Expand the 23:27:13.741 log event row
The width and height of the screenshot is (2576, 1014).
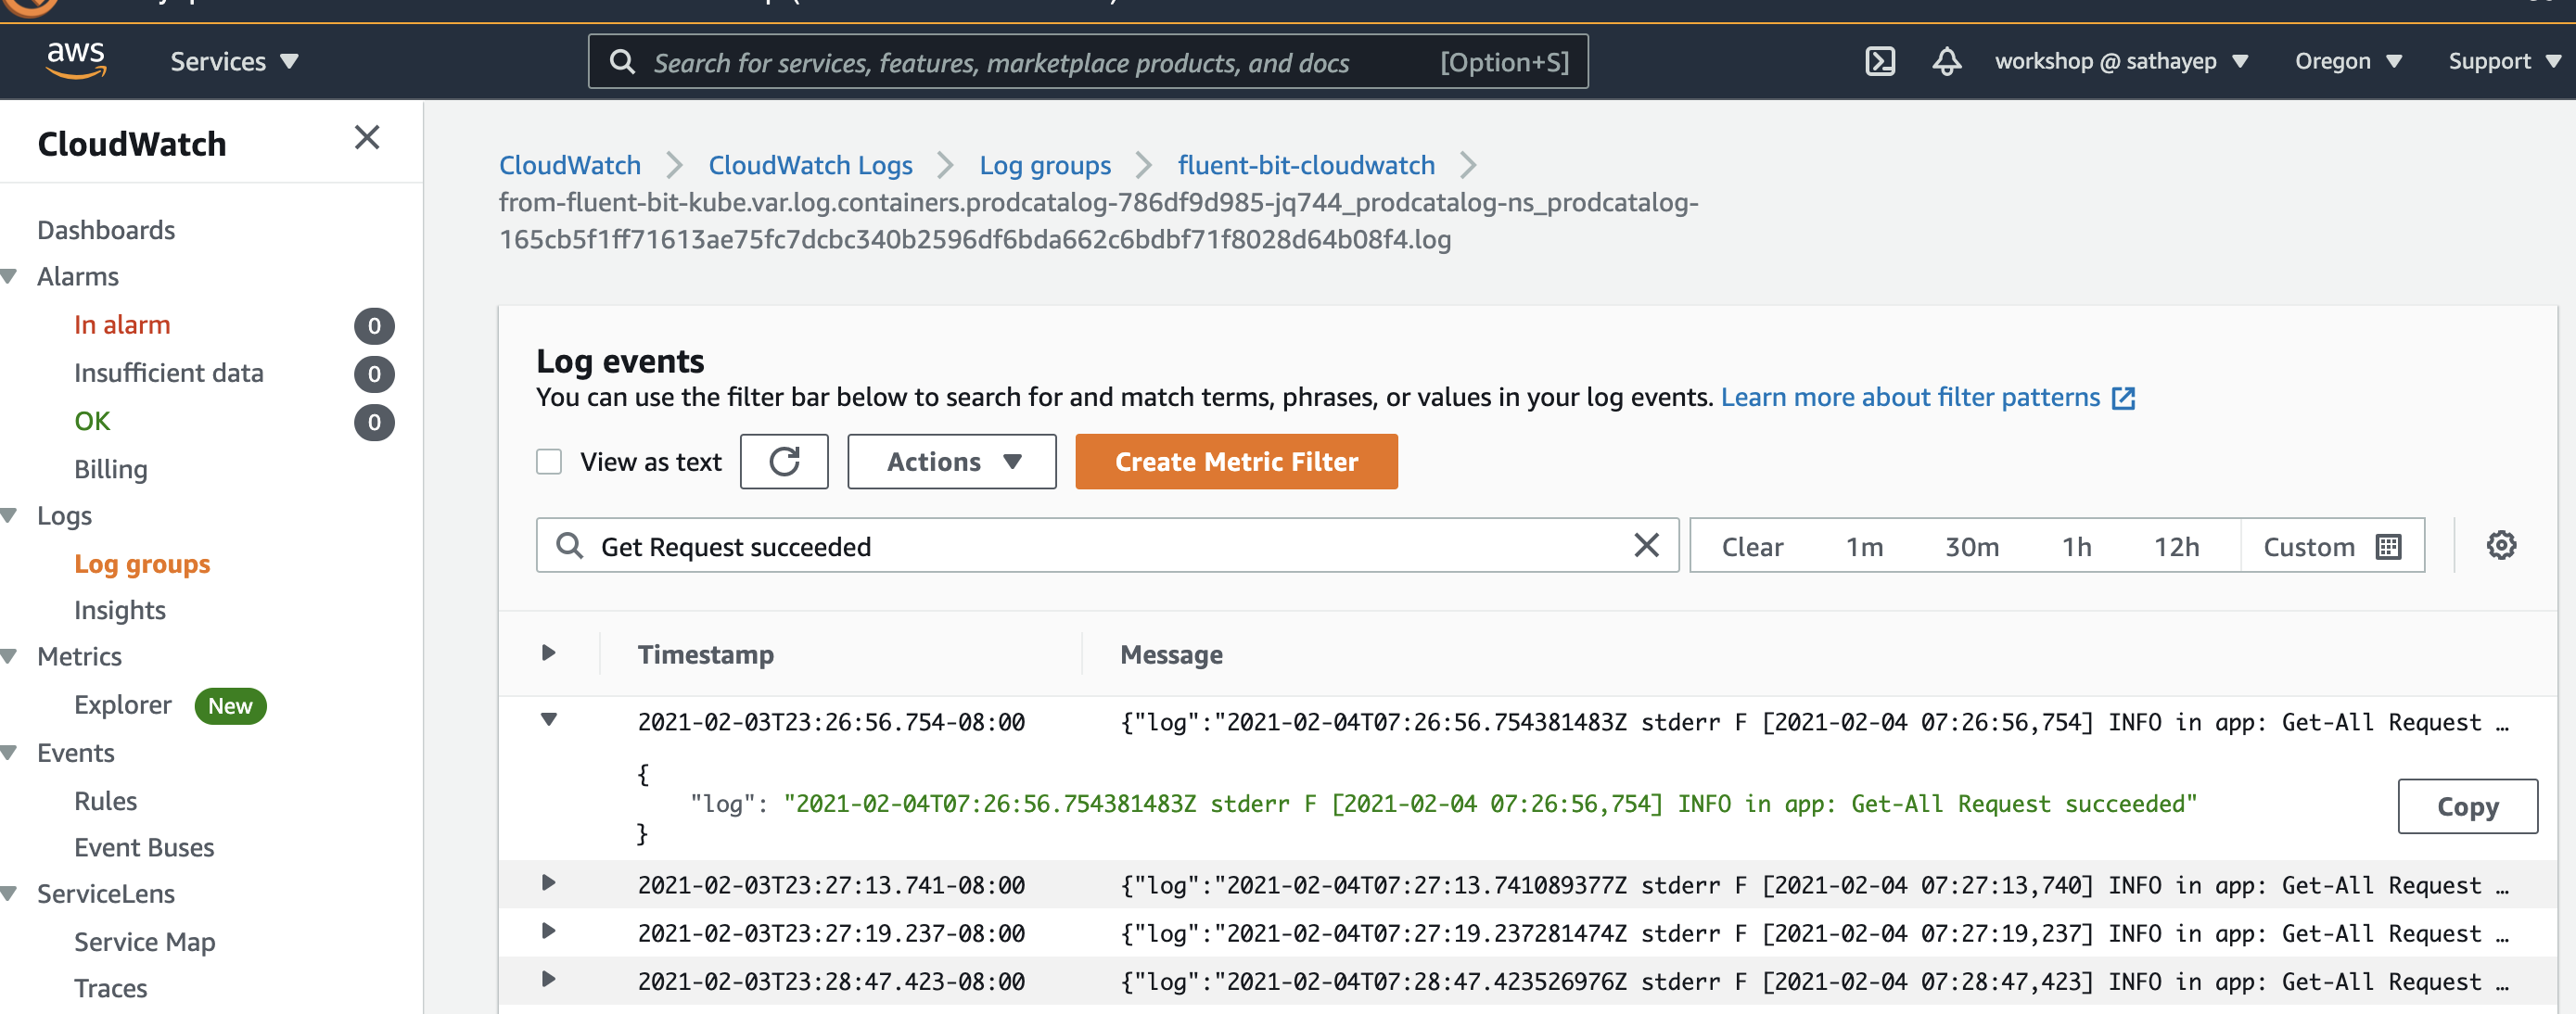tap(548, 883)
